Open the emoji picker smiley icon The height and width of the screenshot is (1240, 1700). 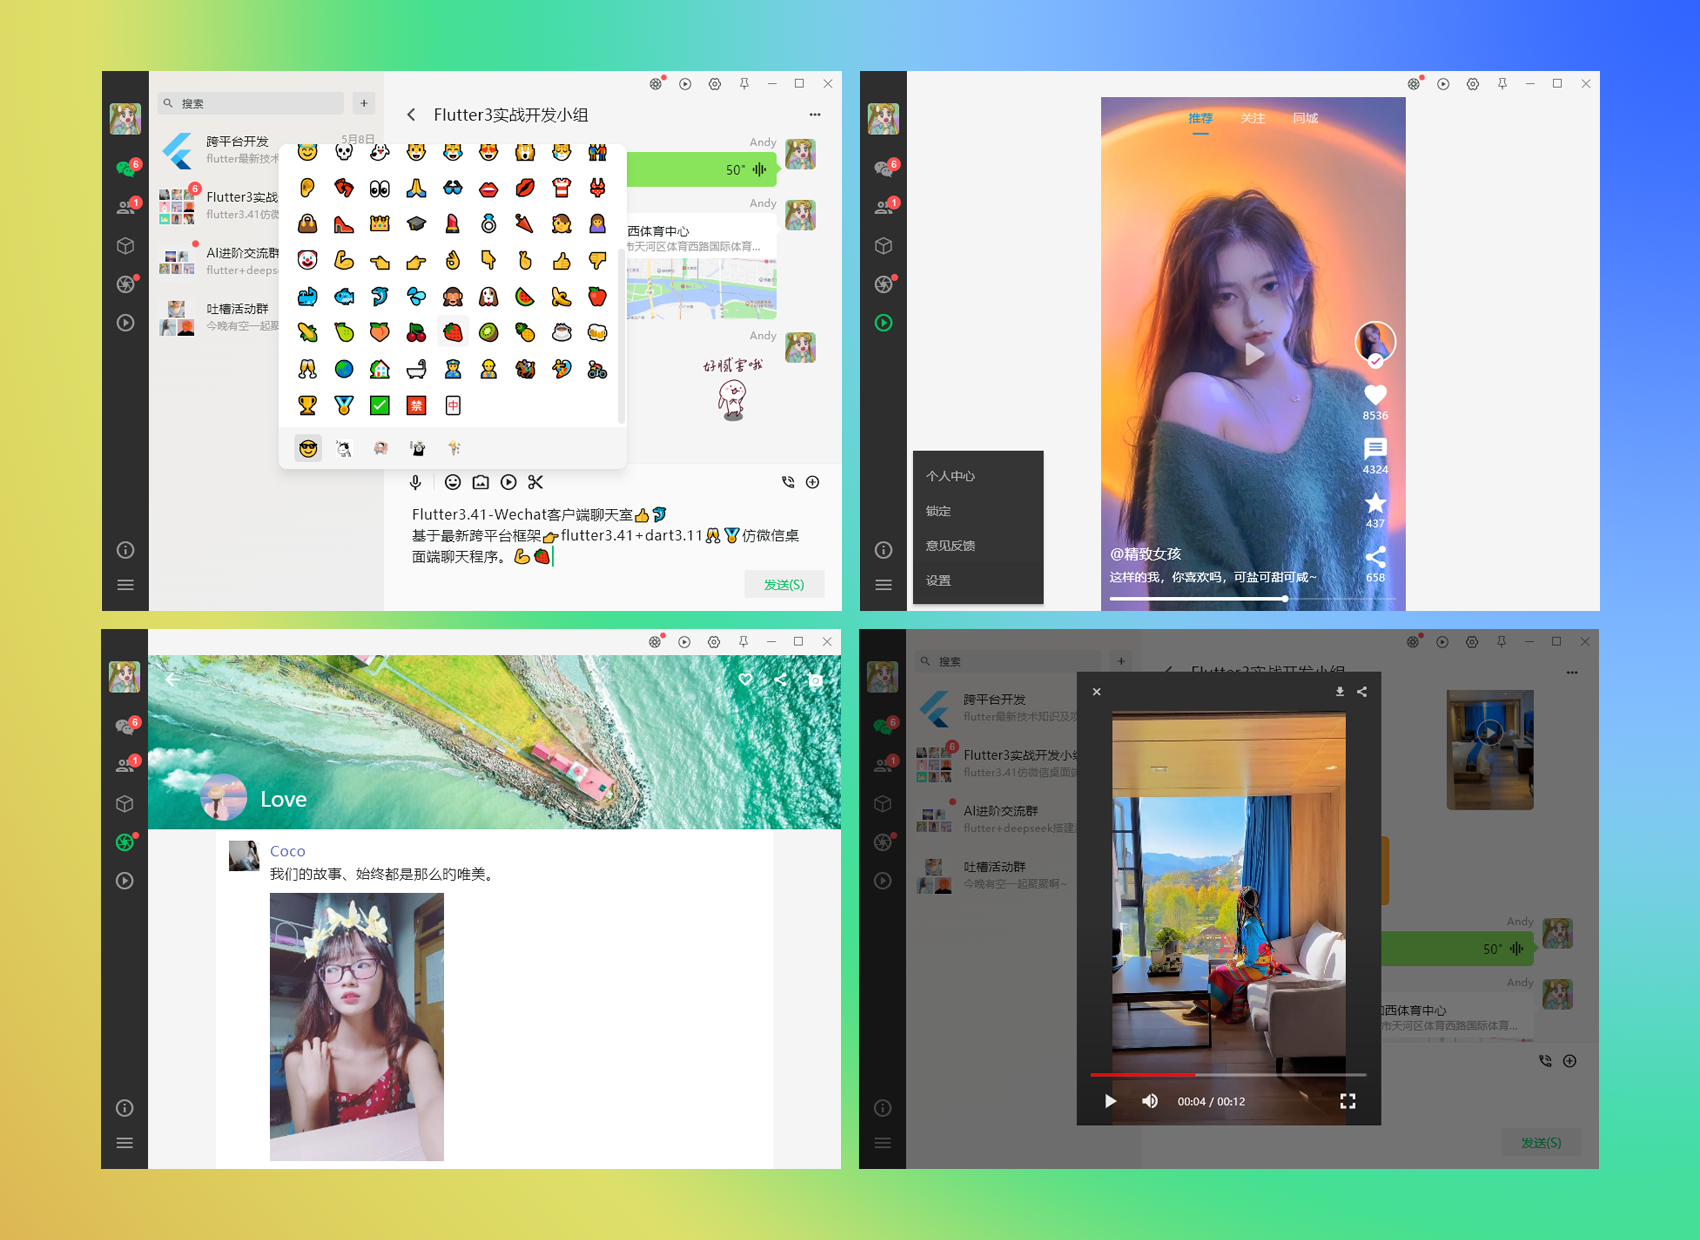(453, 482)
